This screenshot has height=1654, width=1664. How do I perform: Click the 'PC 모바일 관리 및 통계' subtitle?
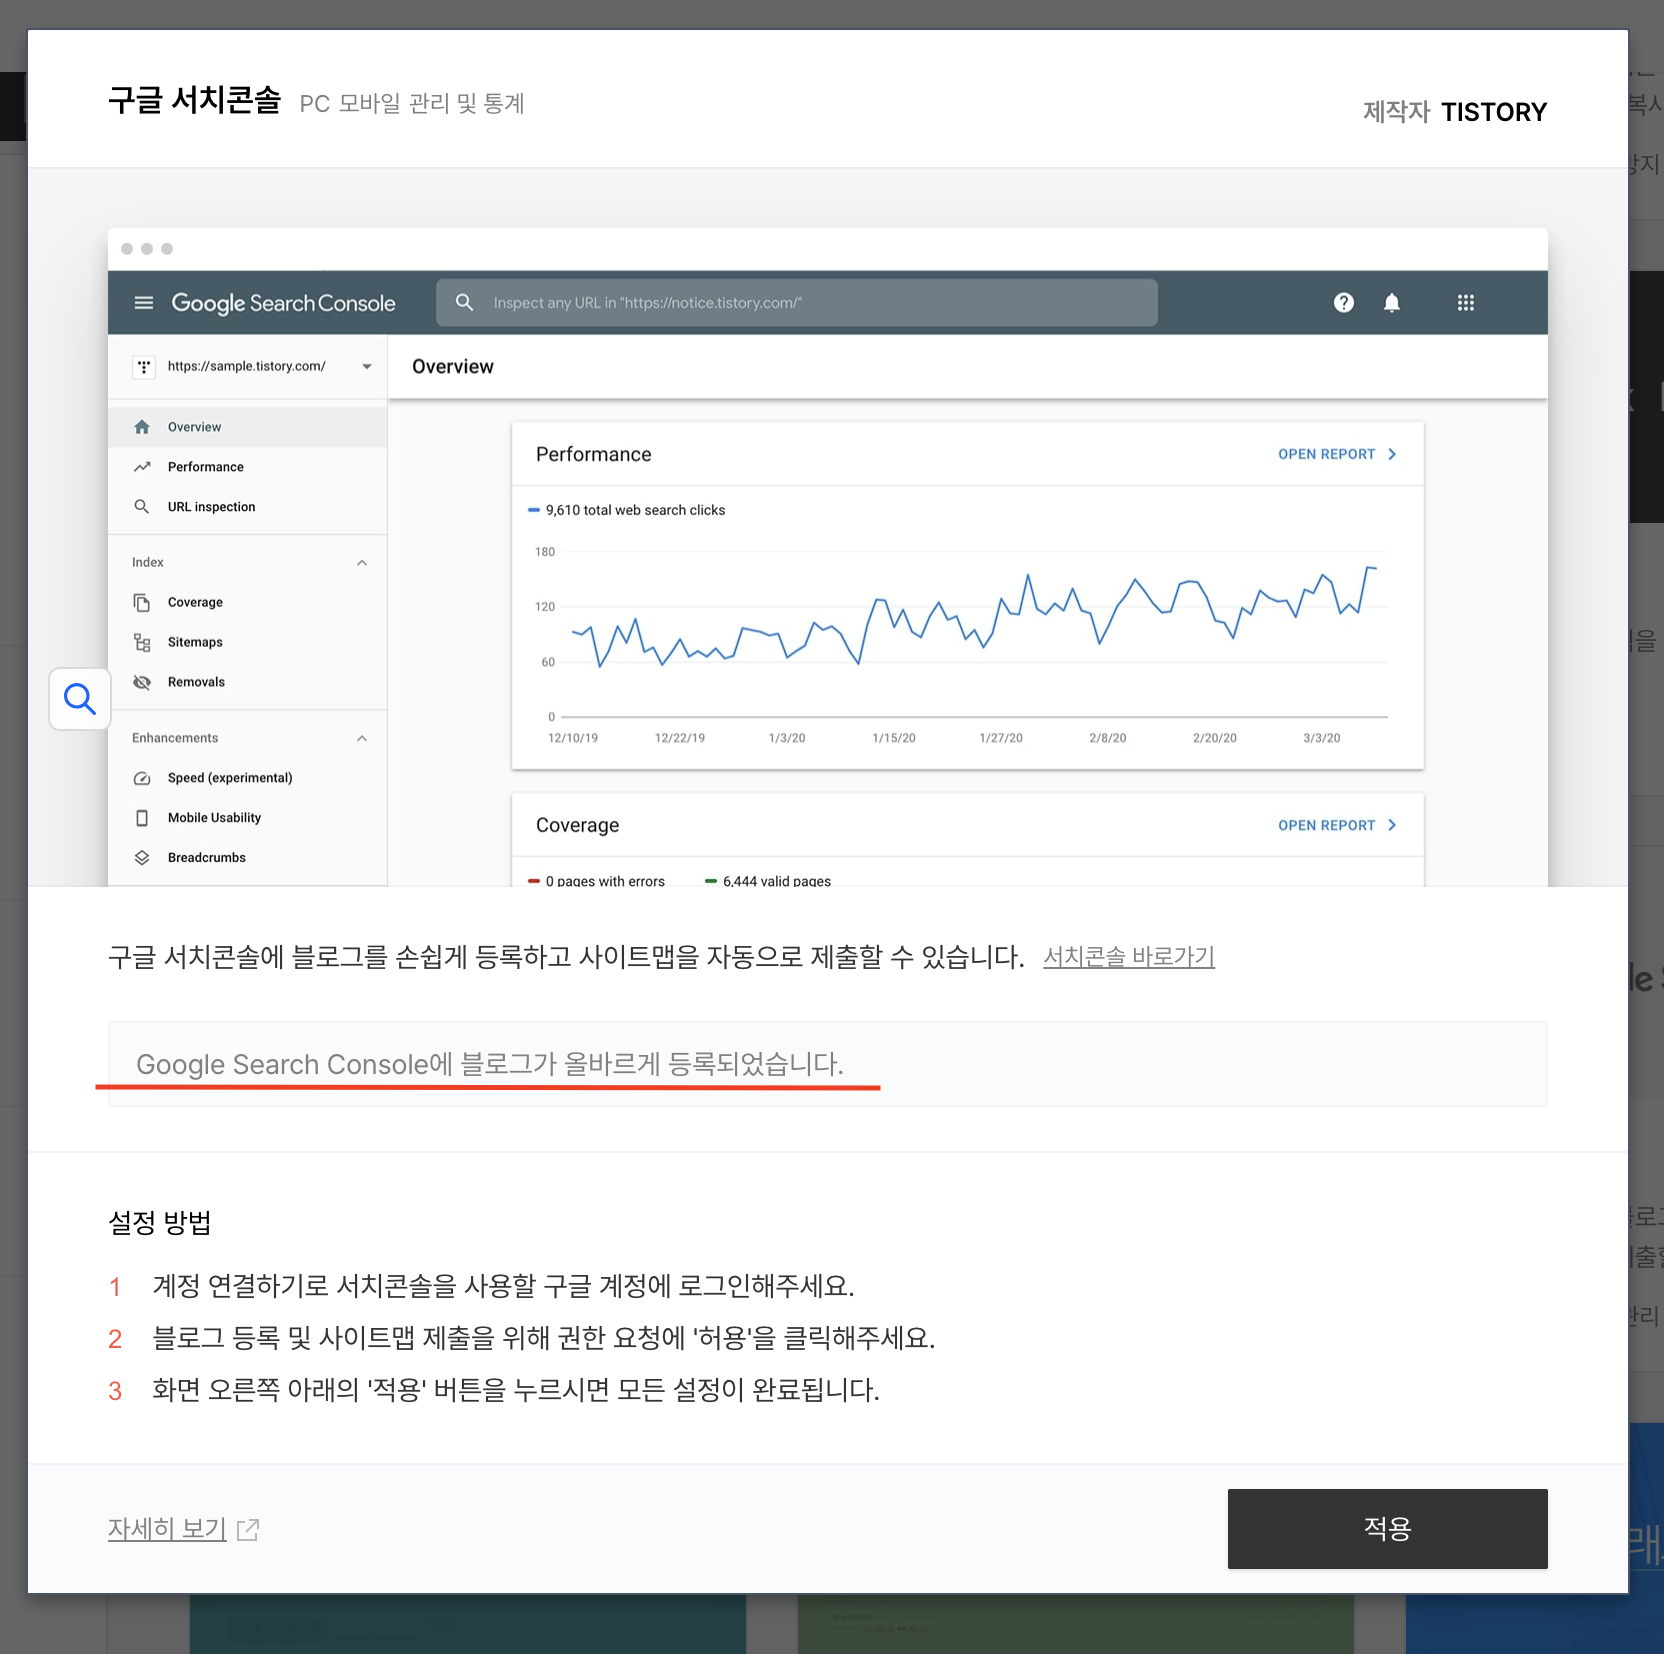tap(412, 103)
